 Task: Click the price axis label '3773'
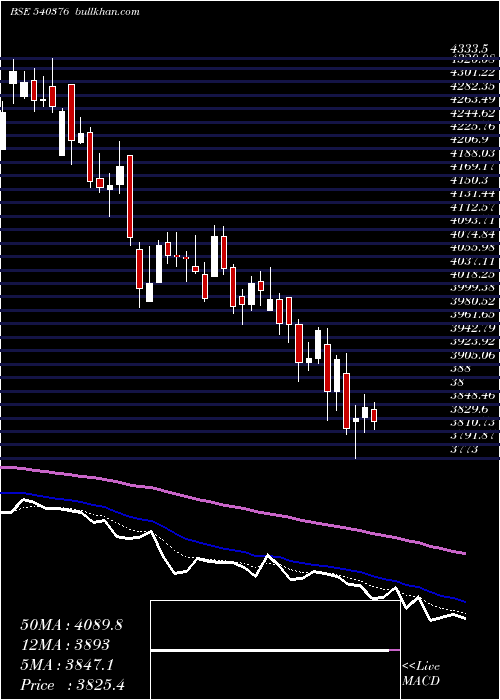pyautogui.click(x=464, y=450)
